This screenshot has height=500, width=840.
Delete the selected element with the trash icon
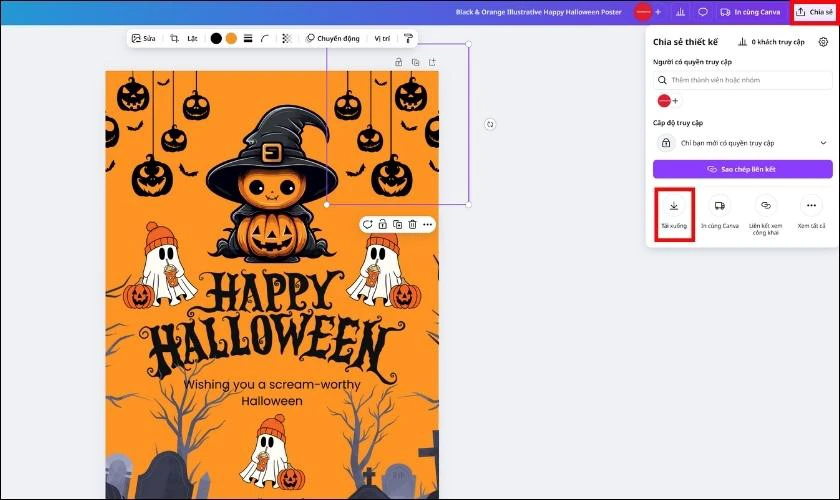point(412,224)
